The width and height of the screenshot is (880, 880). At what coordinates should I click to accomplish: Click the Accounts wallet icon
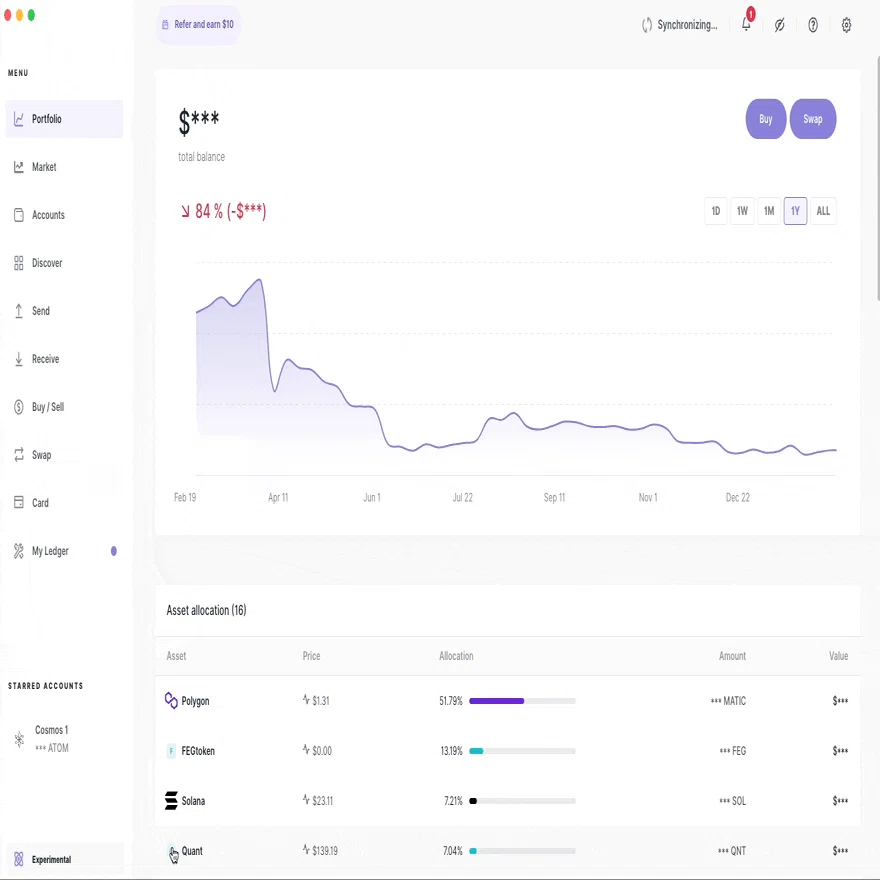click(19, 215)
